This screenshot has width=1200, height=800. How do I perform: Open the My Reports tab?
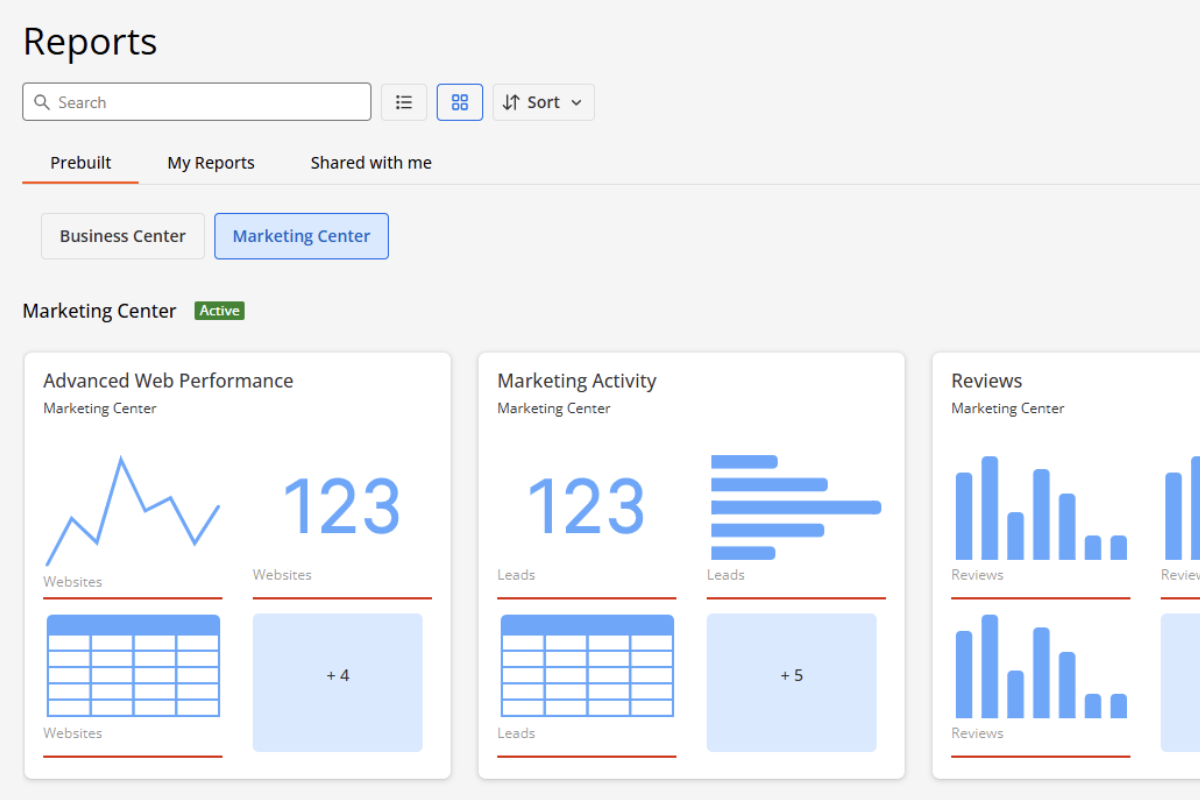coord(211,162)
